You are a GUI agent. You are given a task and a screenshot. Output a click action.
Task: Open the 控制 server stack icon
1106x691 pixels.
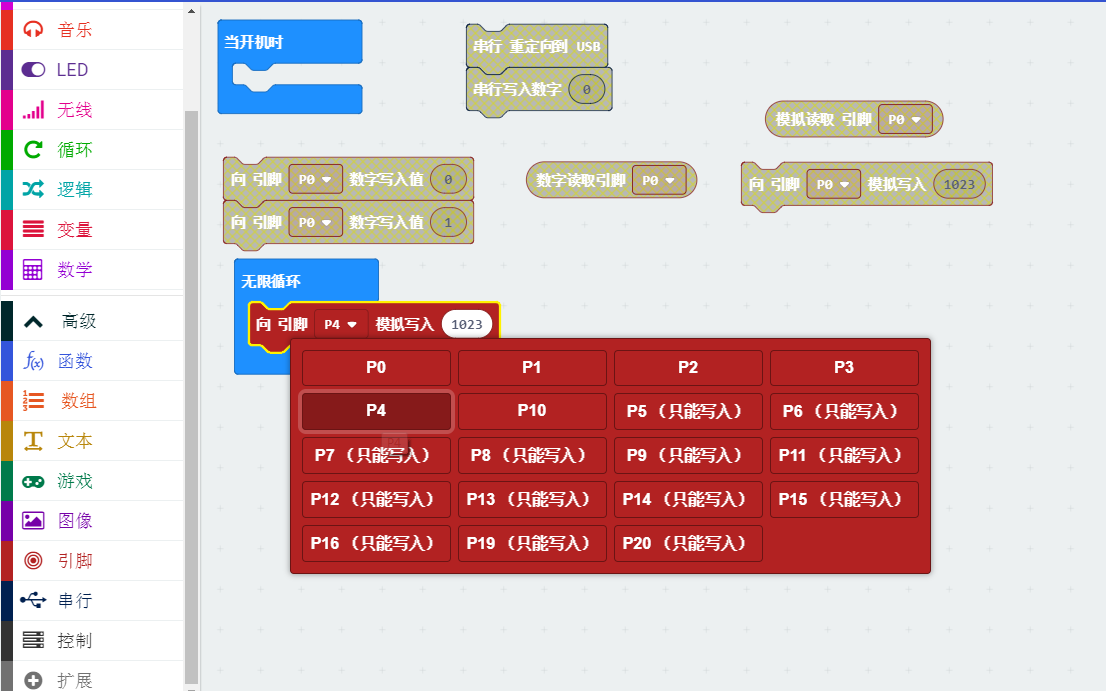tap(33, 640)
